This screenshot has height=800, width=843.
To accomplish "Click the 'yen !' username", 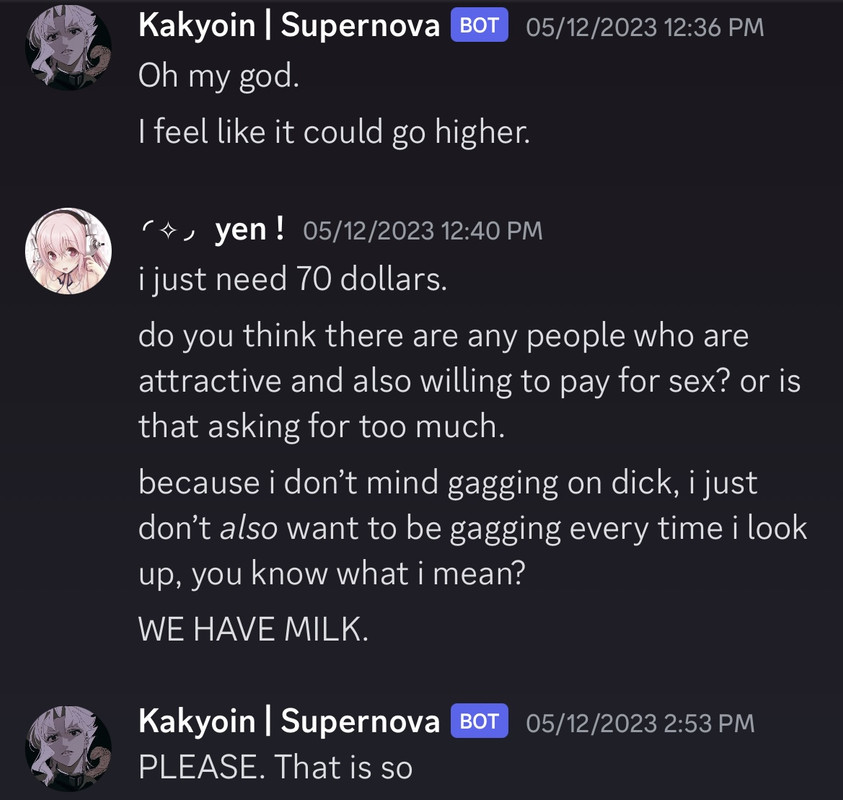I will click(249, 230).
